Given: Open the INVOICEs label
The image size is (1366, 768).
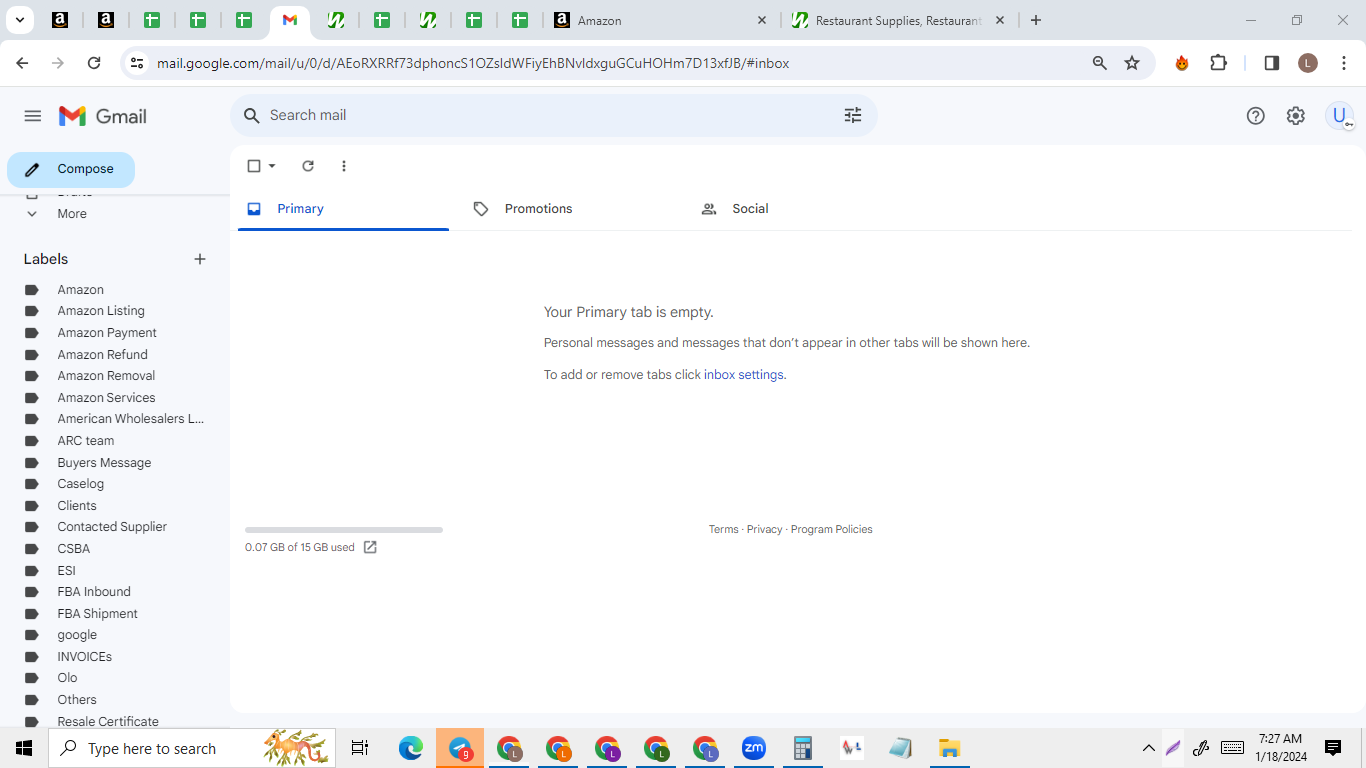Looking at the screenshot, I should click(x=84, y=657).
